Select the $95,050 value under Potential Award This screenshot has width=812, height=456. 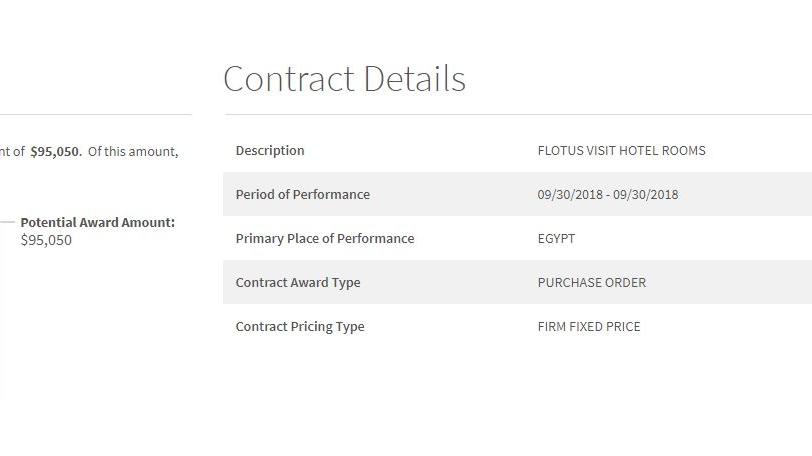click(x=46, y=240)
